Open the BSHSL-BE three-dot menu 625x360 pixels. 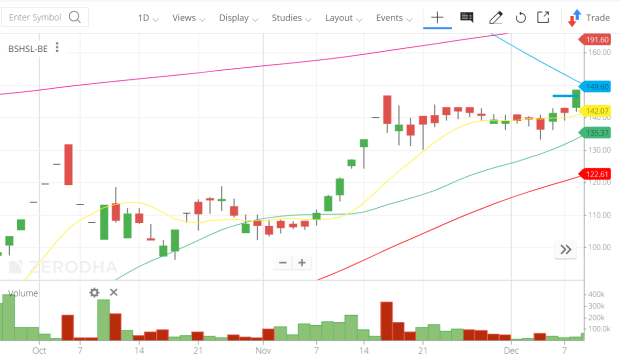coord(57,47)
